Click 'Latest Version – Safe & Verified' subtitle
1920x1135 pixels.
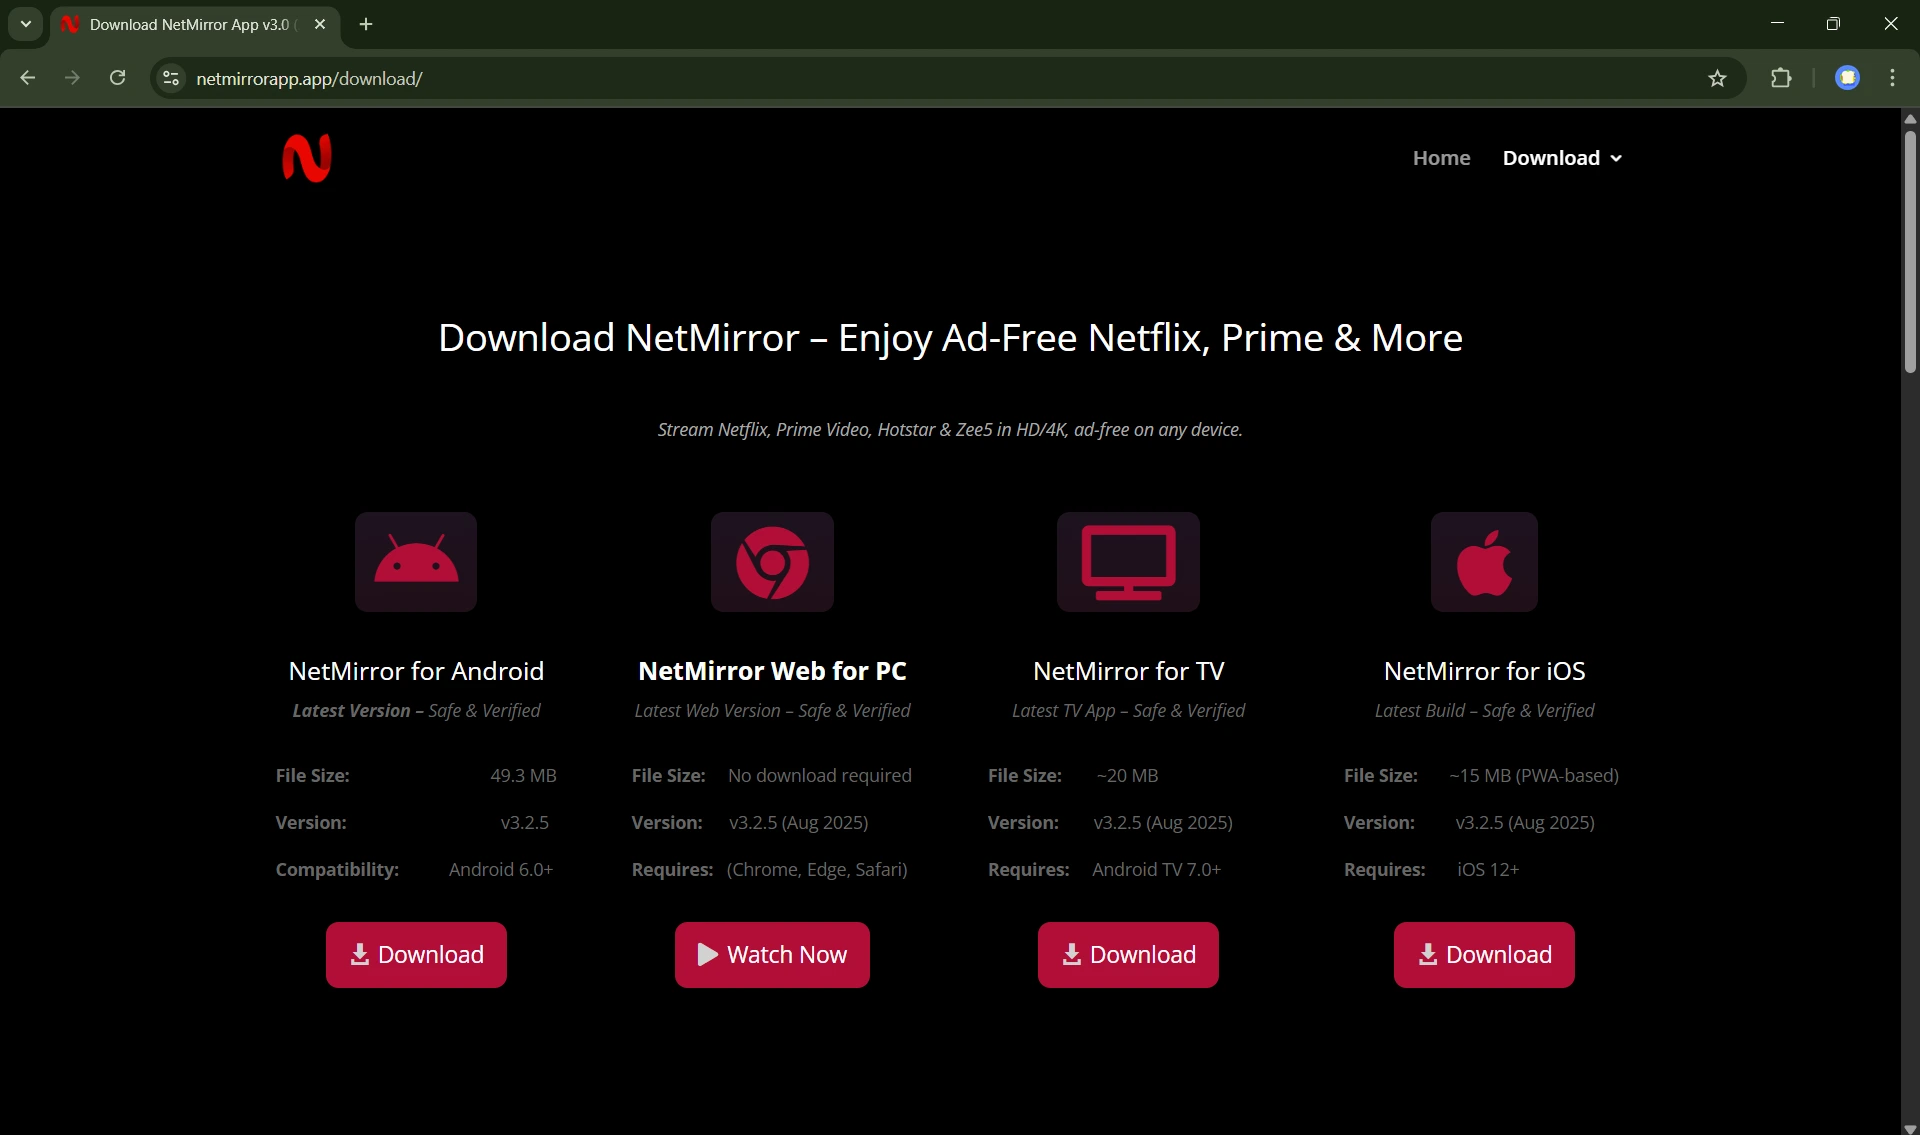click(416, 710)
